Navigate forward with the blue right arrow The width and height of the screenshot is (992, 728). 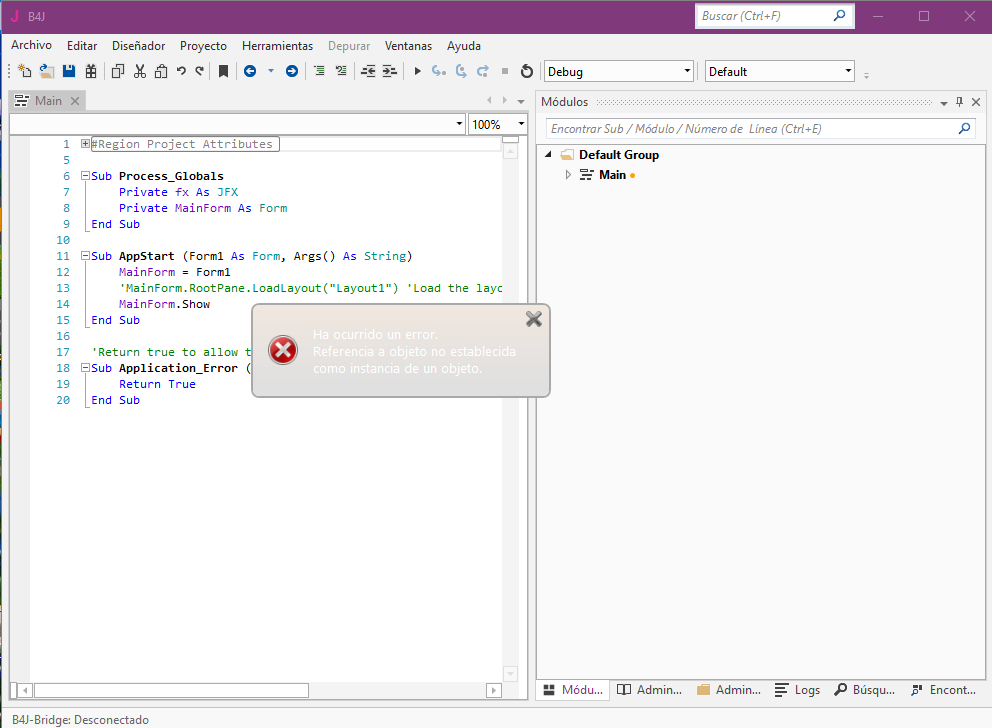[291, 71]
